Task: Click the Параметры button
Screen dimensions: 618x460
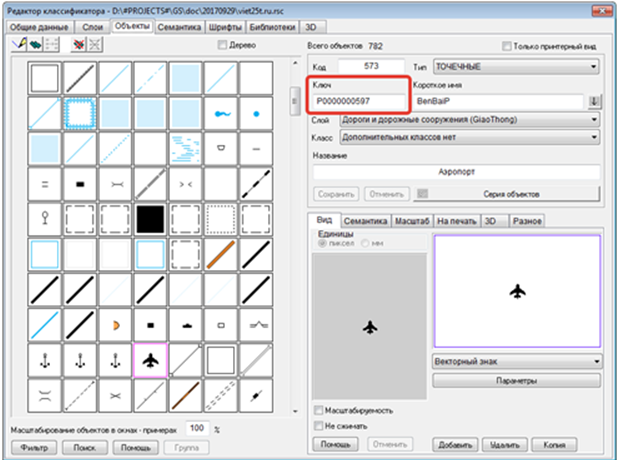Action: [x=516, y=381]
